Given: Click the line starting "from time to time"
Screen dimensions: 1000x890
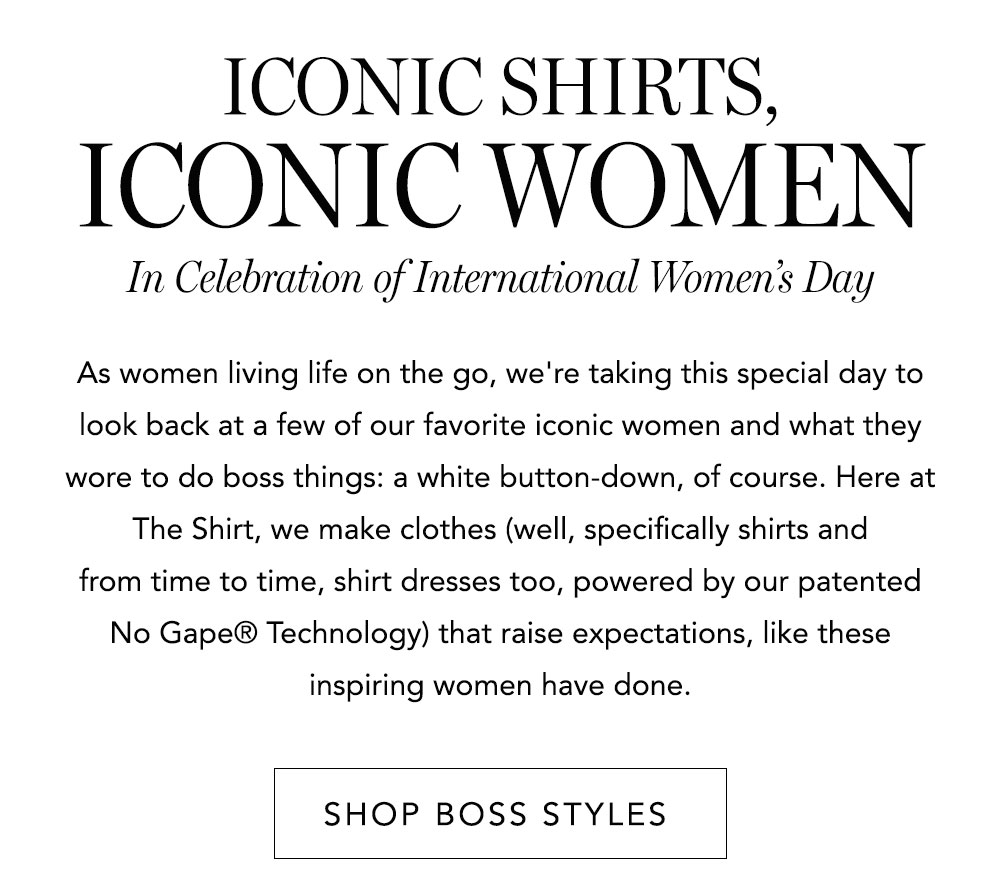Looking at the screenshot, I should tap(500, 581).
